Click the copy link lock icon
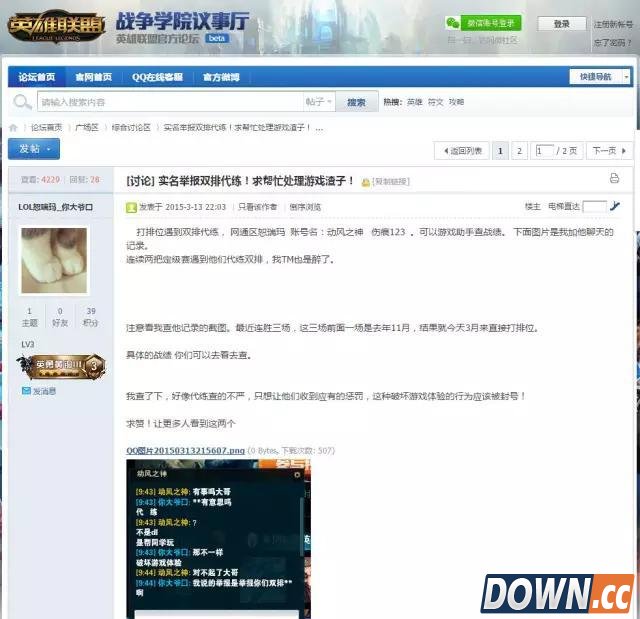640x619 pixels. (365, 182)
